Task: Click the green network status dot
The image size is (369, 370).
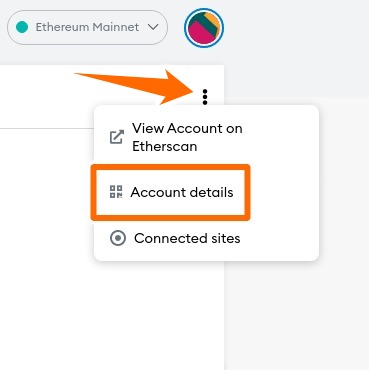Action: [22, 27]
